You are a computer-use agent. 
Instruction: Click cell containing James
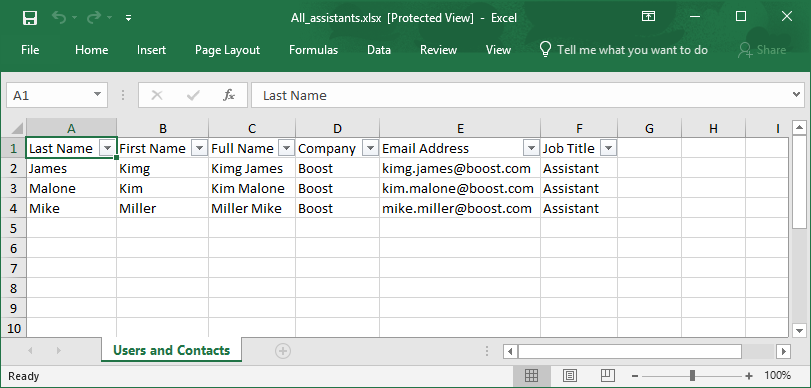(71, 169)
